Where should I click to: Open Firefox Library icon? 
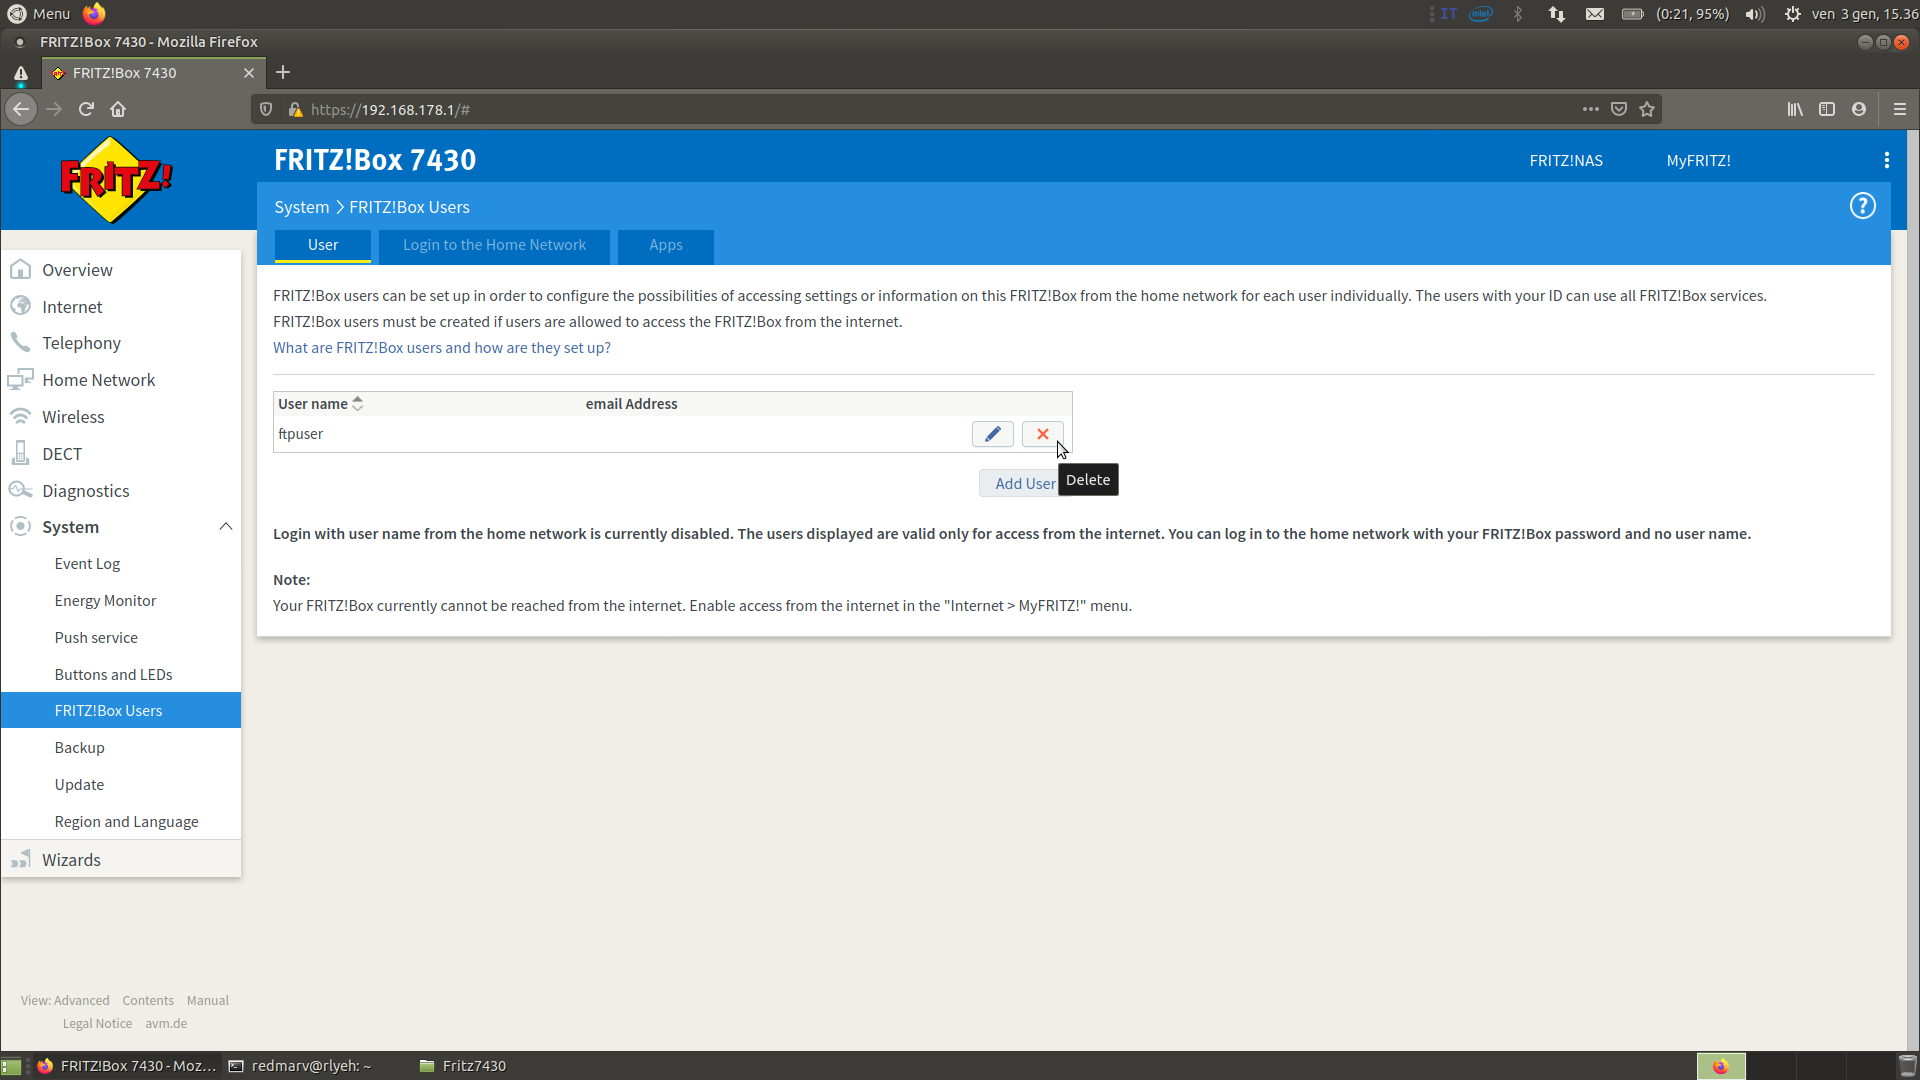1795,109
